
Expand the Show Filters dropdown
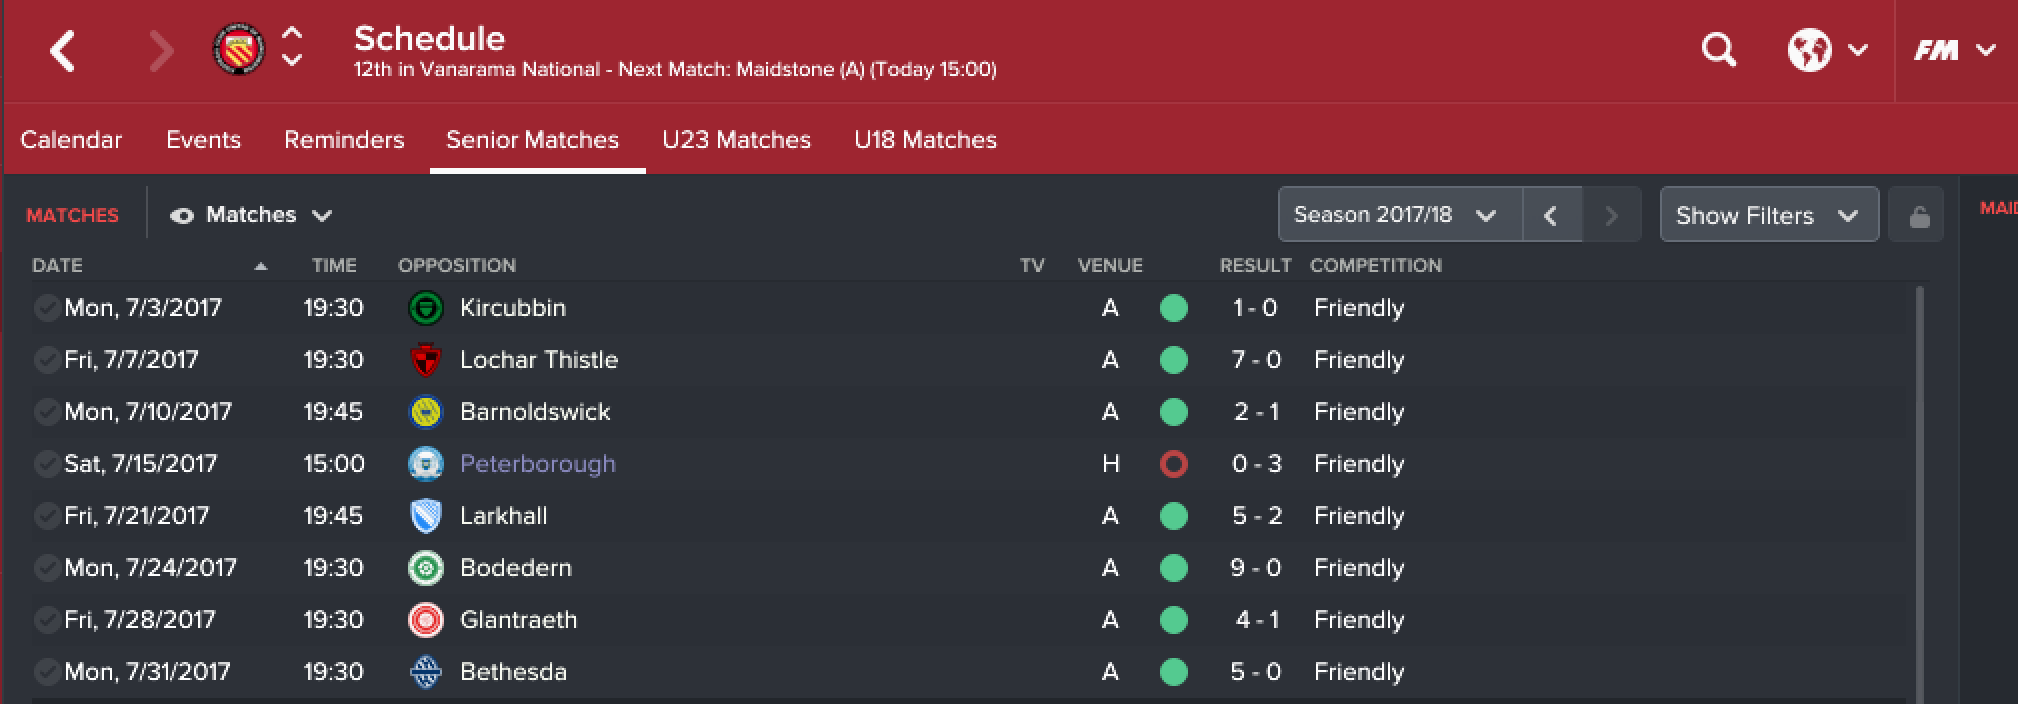1769,215
